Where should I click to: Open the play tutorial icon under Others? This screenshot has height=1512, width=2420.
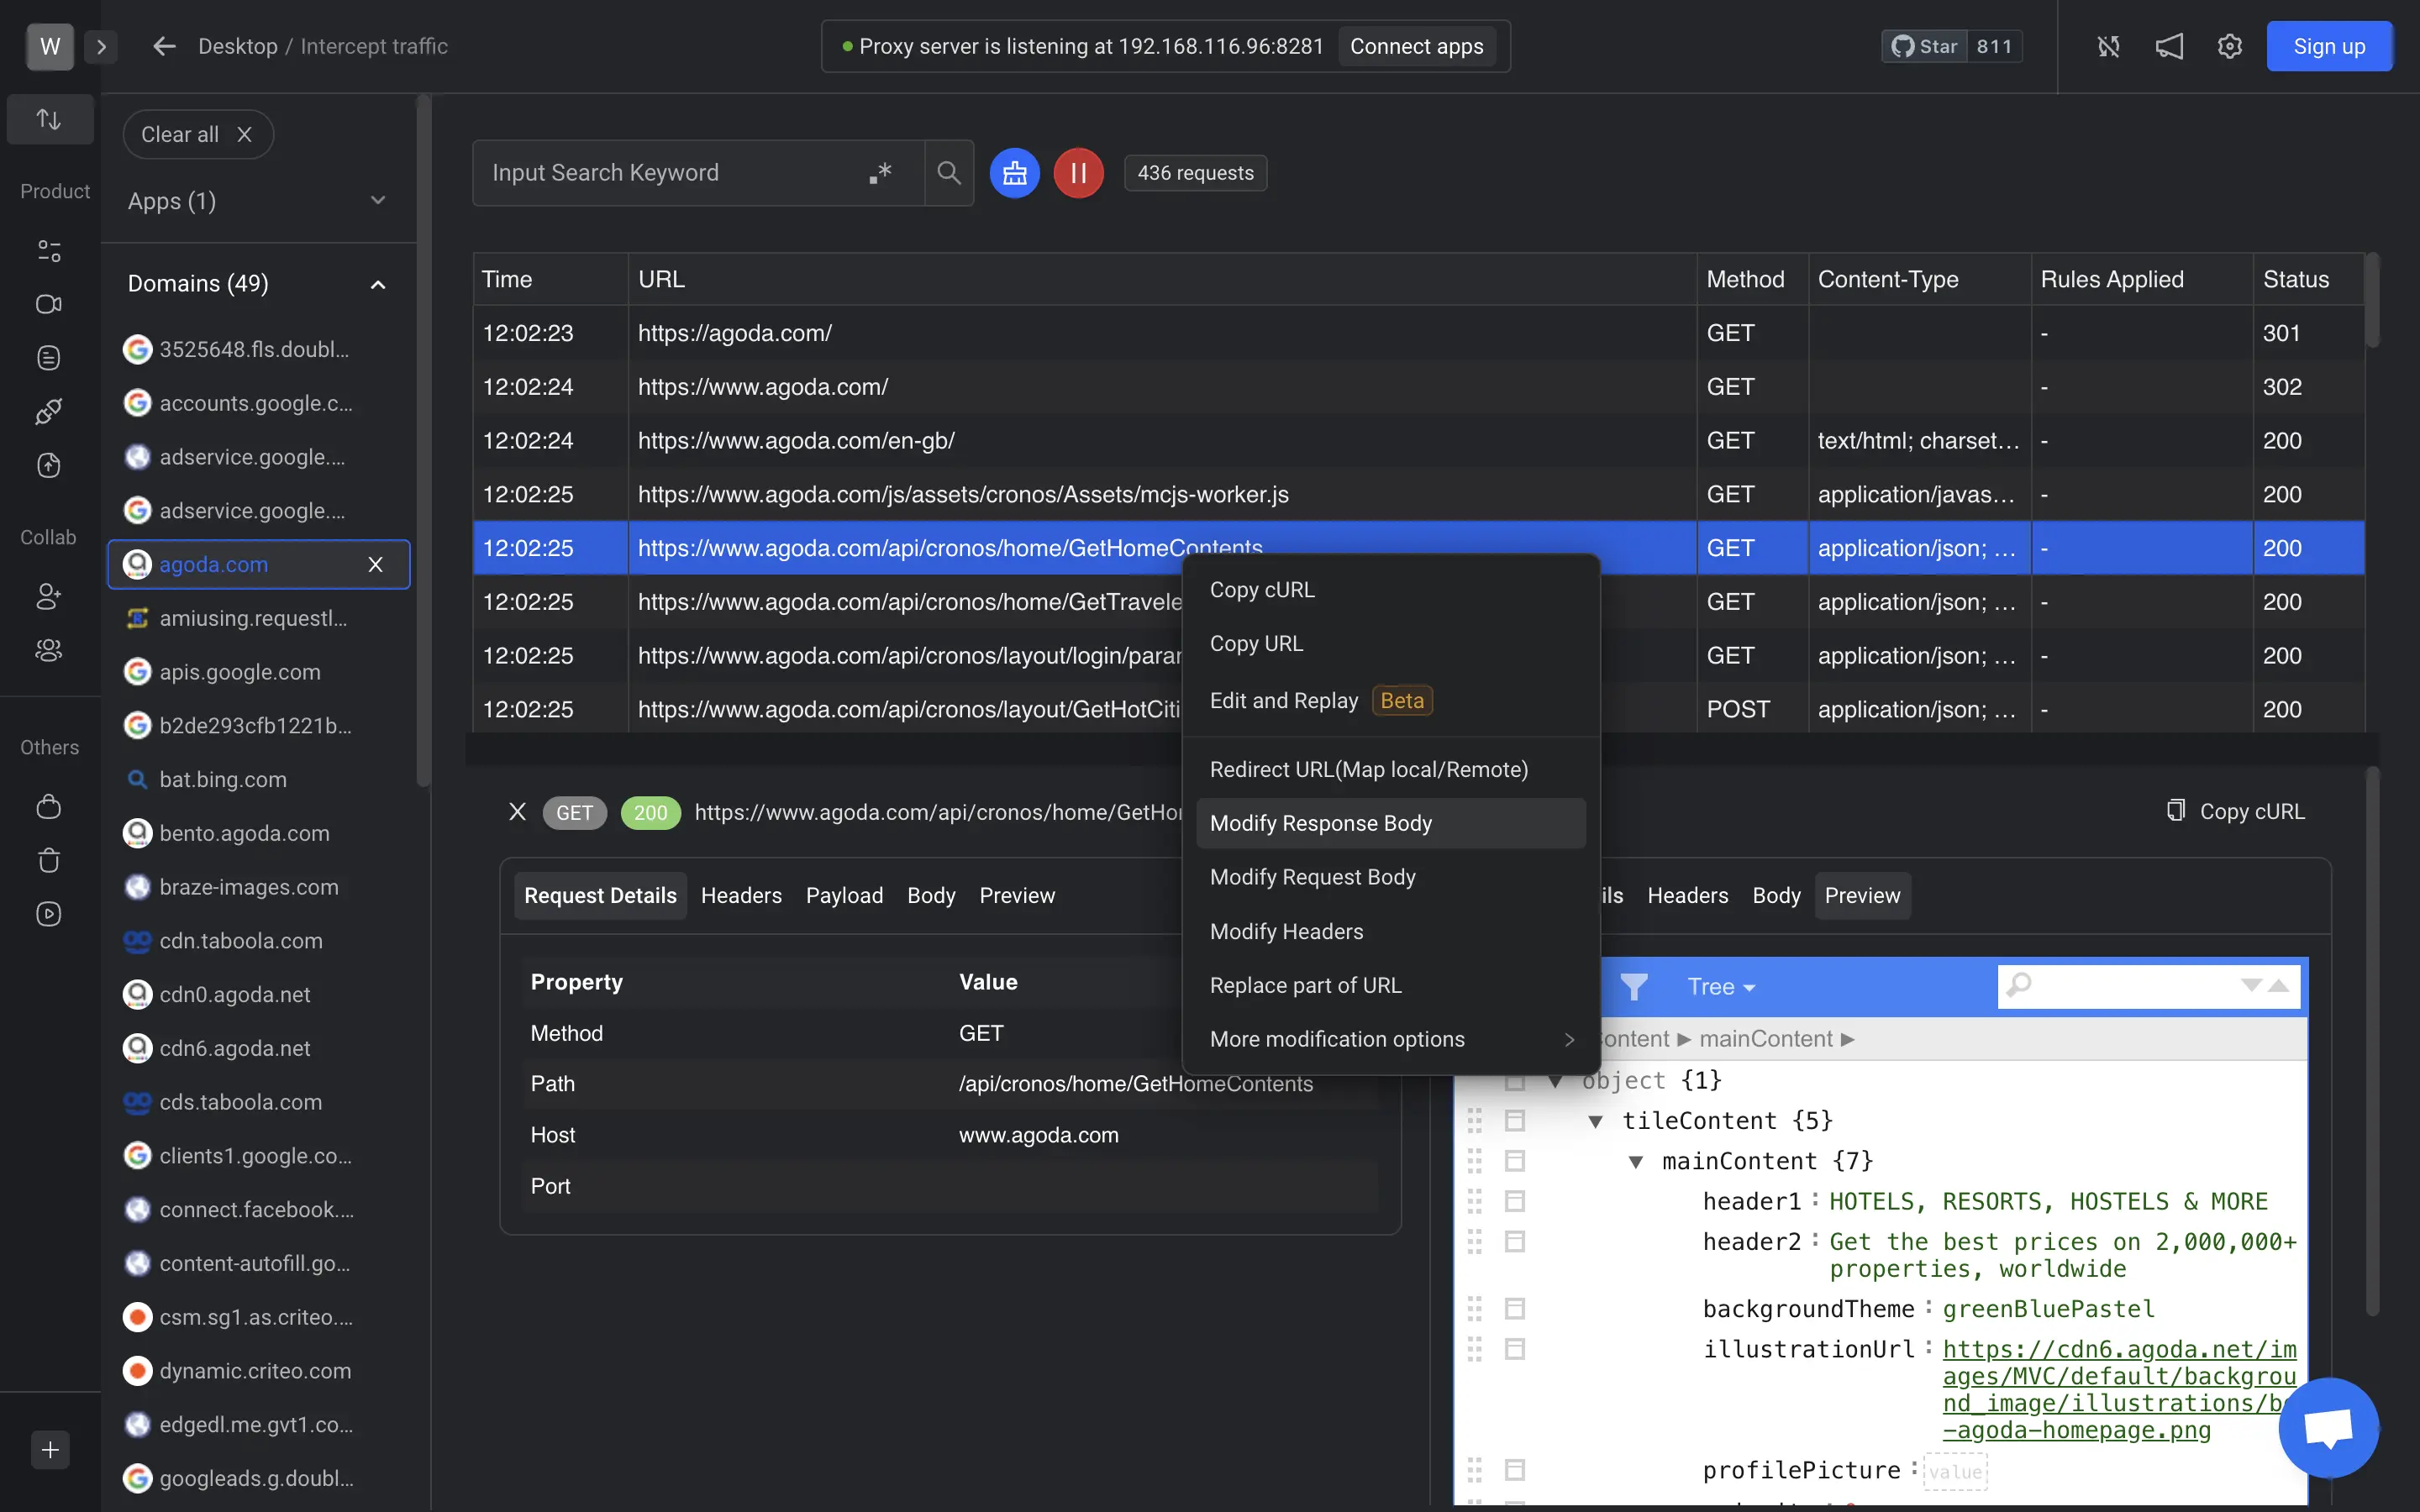49,914
